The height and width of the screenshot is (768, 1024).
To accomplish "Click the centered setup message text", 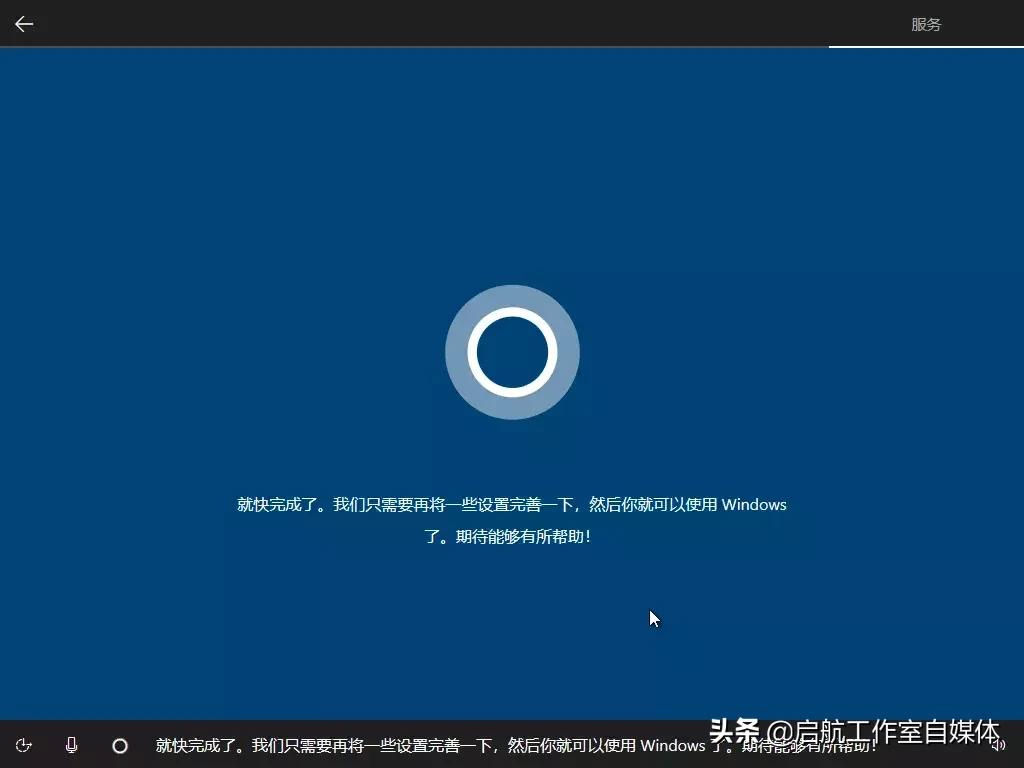I will tap(512, 520).
